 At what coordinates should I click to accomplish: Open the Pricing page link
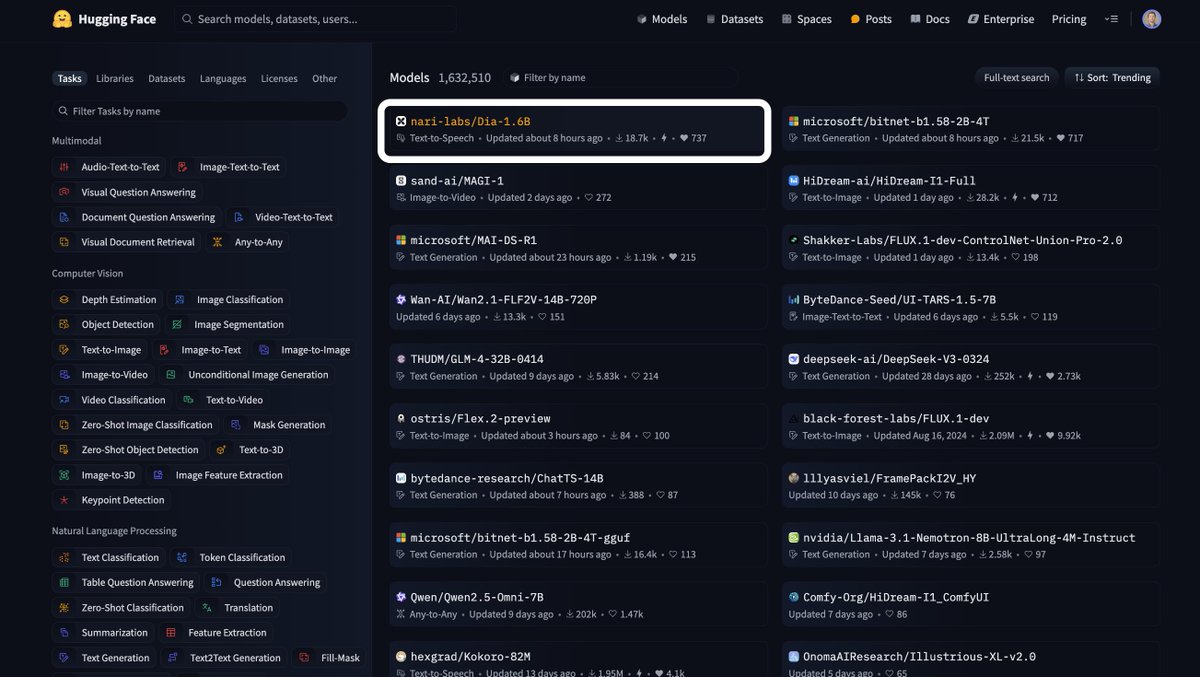tap(1069, 19)
